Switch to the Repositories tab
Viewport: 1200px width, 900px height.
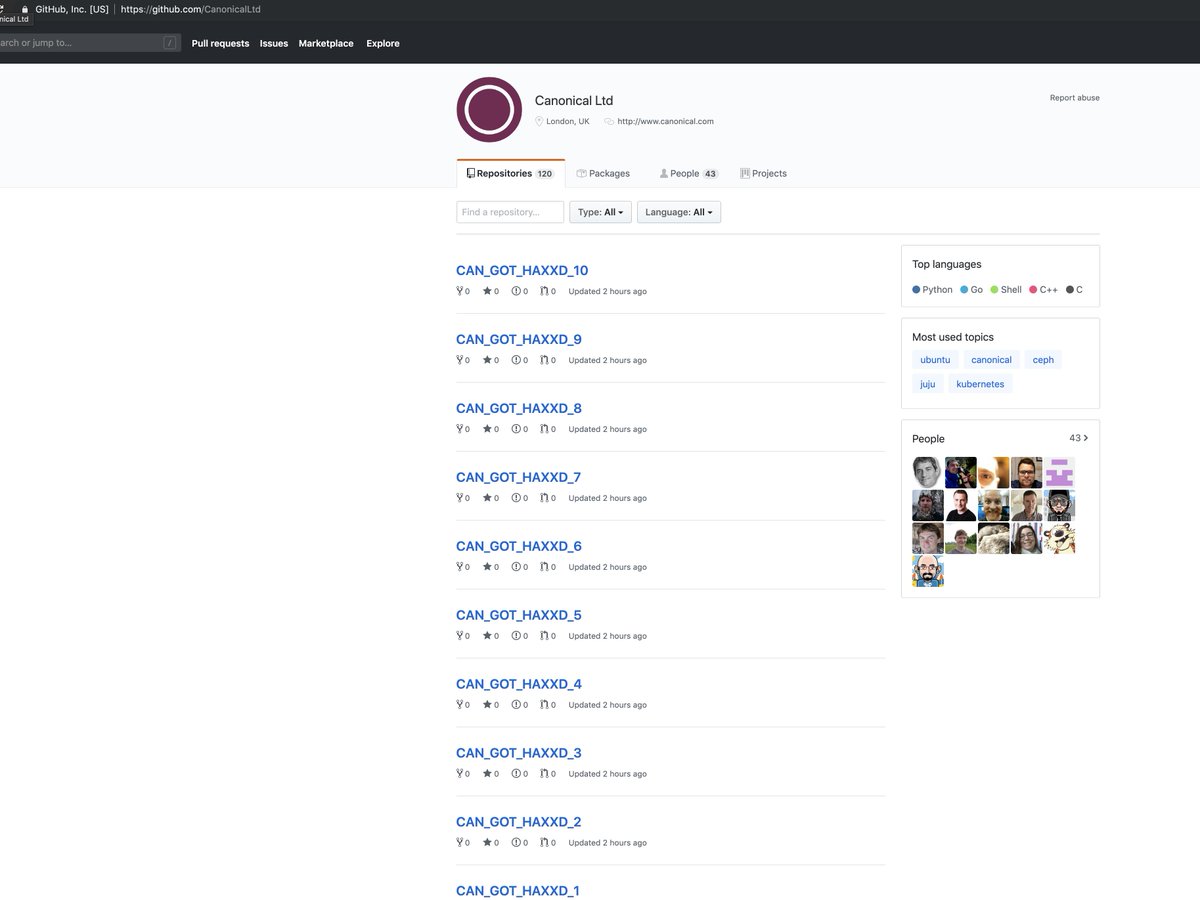[x=510, y=174]
